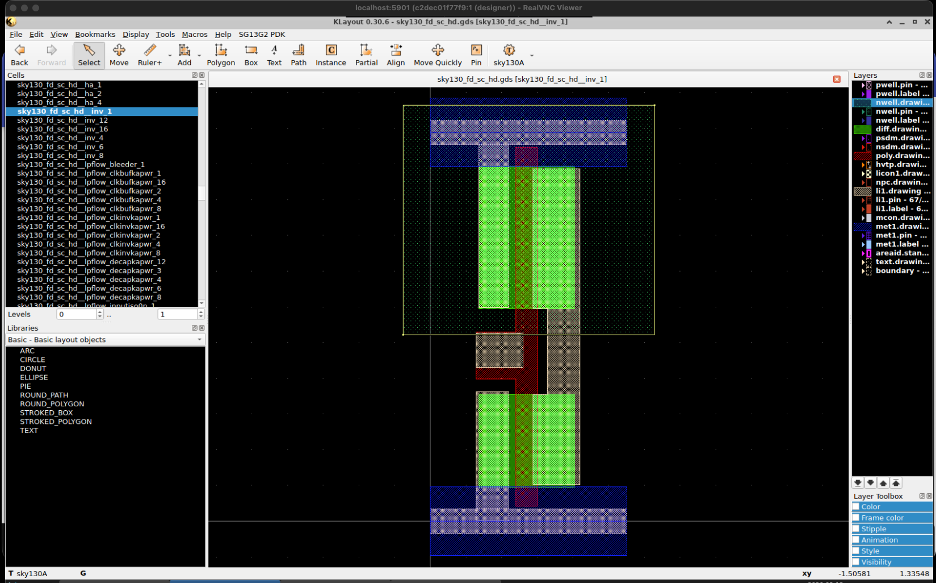Click the first Levels input field

tap(76, 314)
